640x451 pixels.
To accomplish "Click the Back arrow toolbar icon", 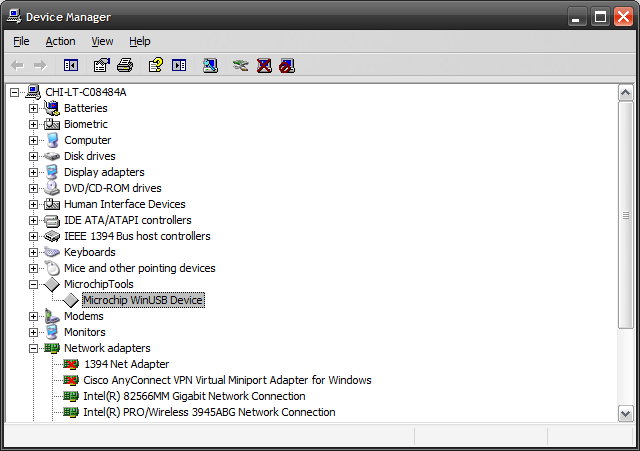I will click(x=17, y=65).
